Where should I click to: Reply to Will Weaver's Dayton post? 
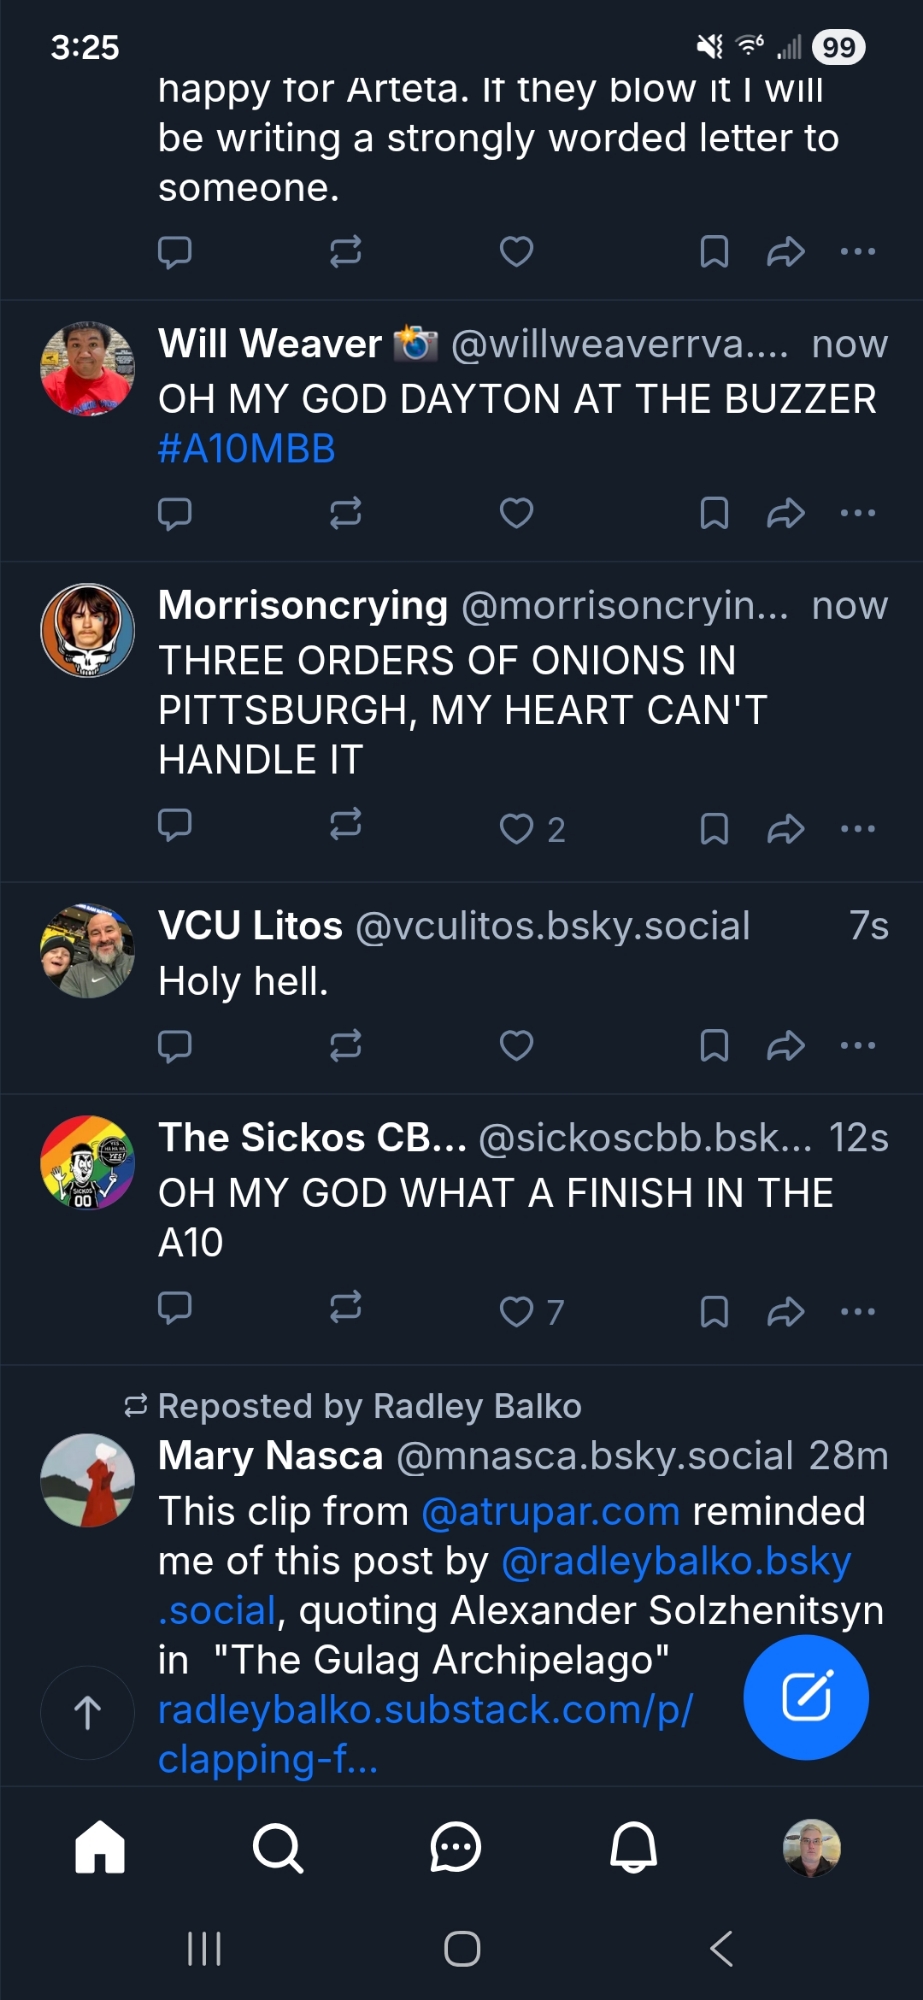(175, 513)
